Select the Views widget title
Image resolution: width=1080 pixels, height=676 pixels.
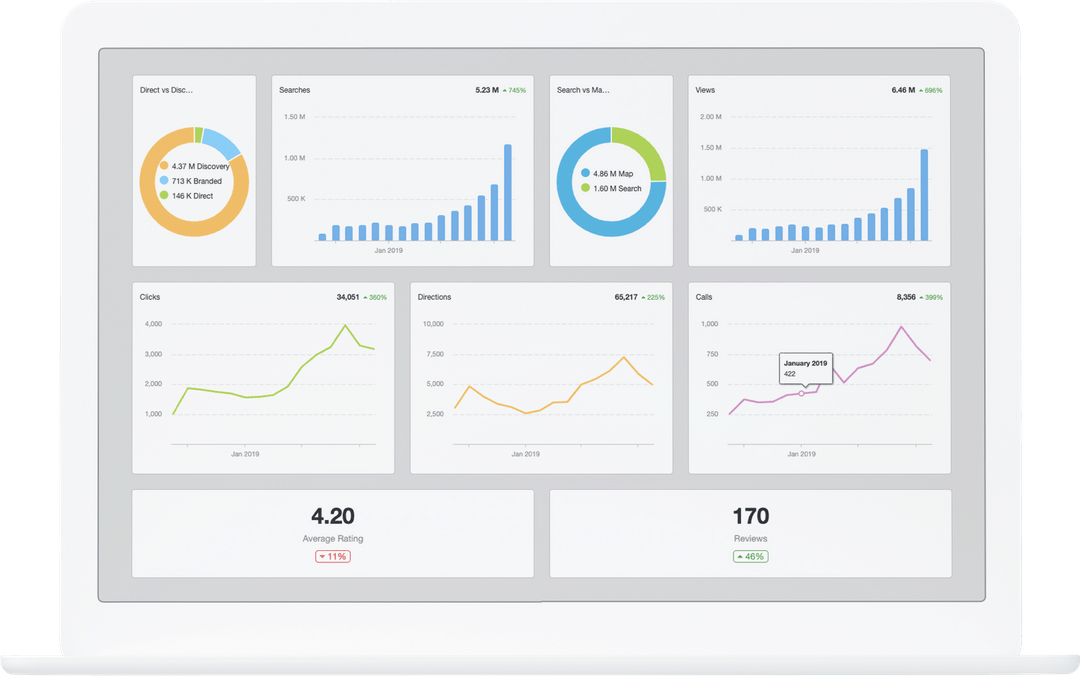click(705, 90)
